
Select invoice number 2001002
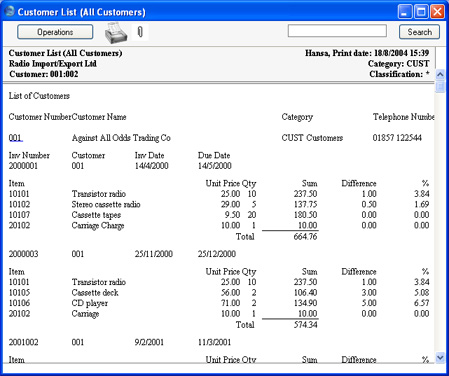tap(23, 342)
